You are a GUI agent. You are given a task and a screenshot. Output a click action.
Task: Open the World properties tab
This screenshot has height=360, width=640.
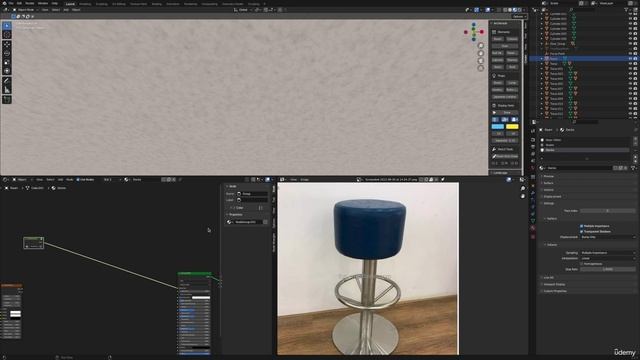pyautogui.click(x=533, y=167)
